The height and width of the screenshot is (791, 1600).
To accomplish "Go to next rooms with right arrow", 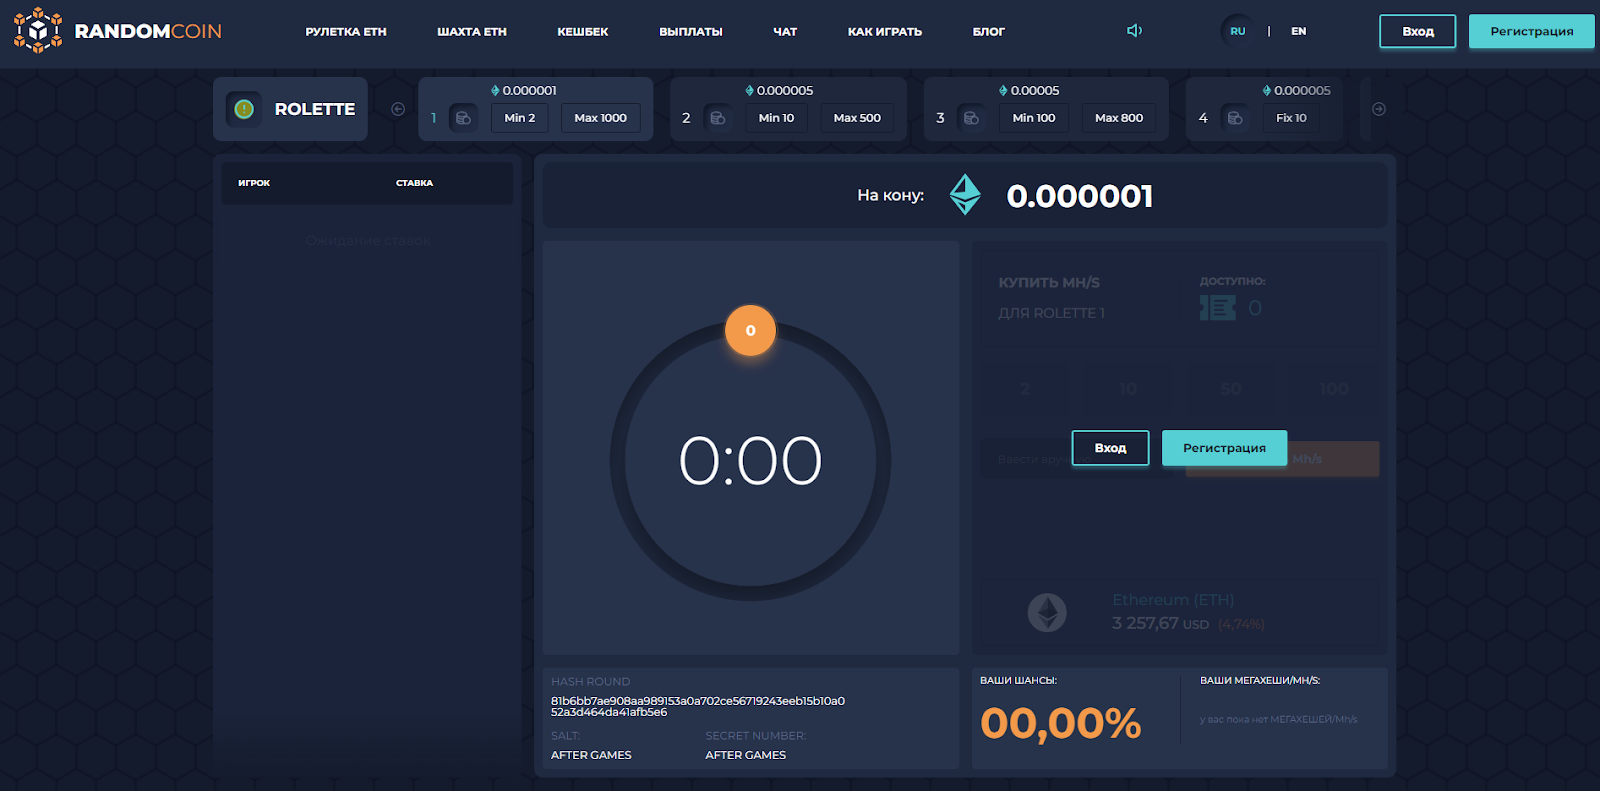I will (x=1379, y=109).
